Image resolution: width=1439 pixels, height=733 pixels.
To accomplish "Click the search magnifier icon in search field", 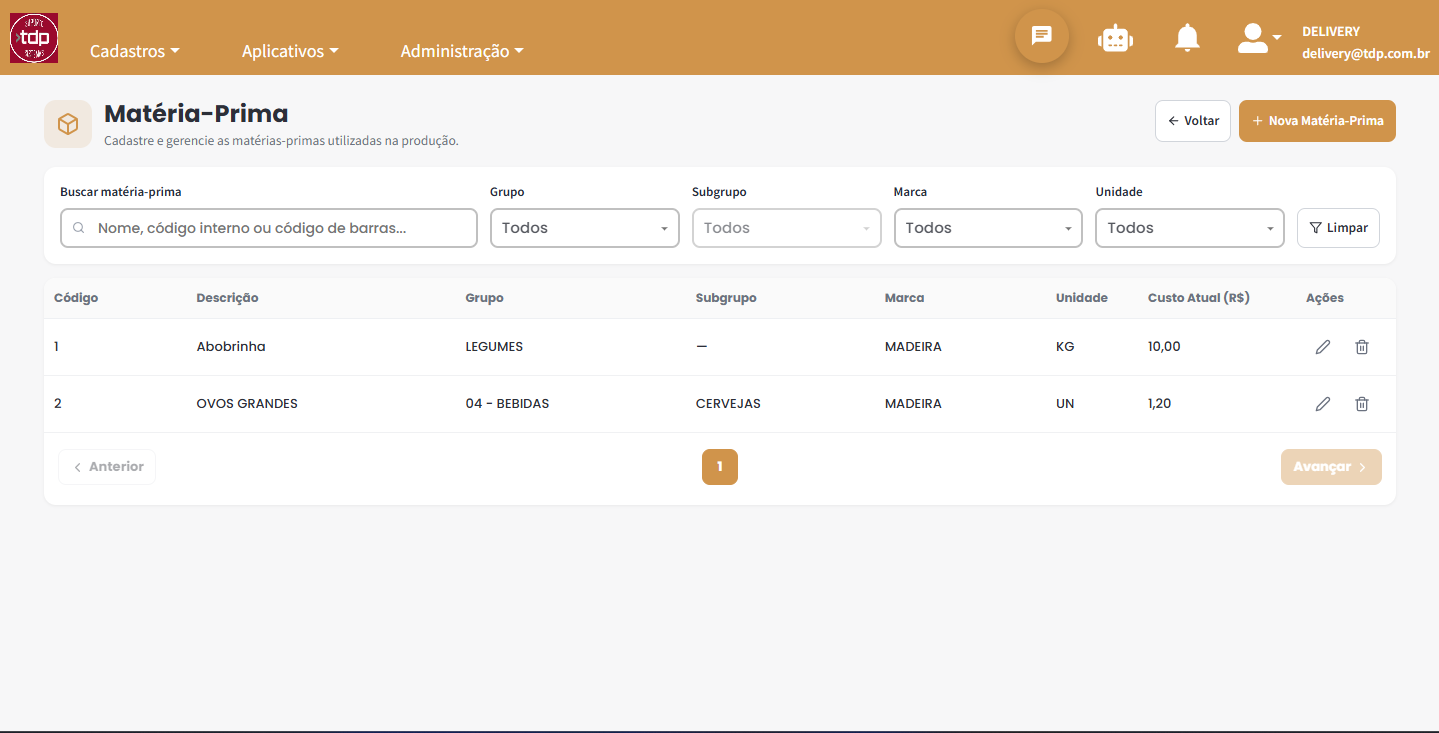I will (x=79, y=228).
